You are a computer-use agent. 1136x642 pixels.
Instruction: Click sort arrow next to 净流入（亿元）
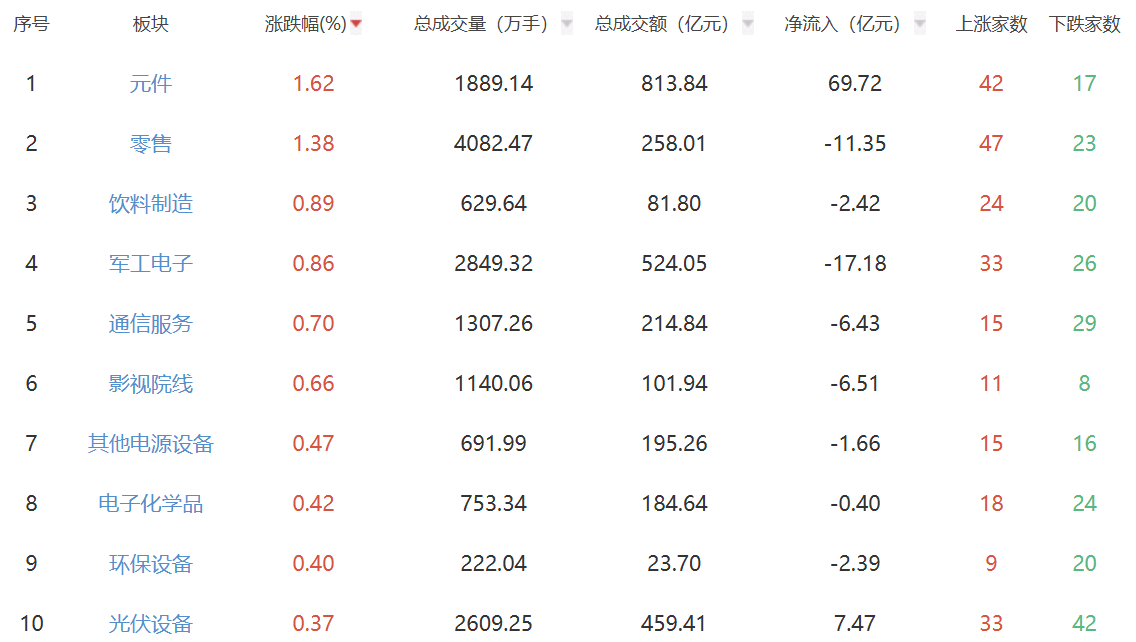[x=920, y=24]
